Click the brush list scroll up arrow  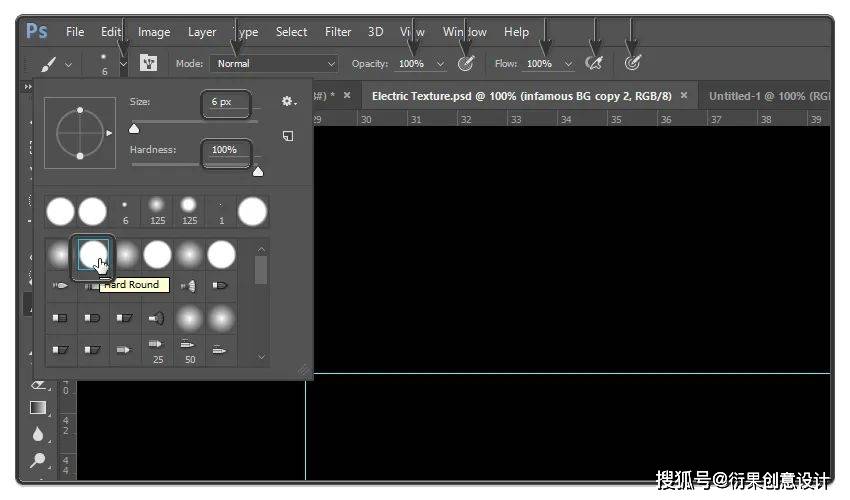(261, 249)
